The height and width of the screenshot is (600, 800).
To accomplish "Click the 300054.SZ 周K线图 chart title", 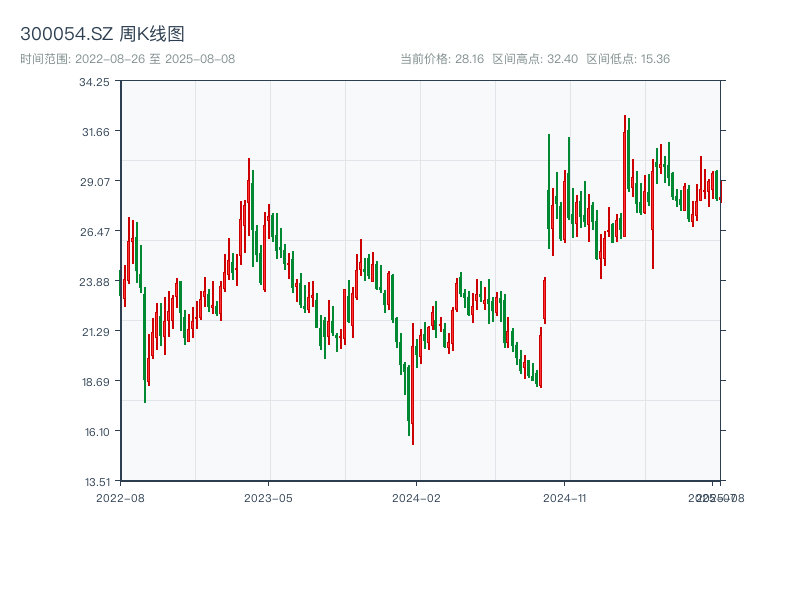I will pyautogui.click(x=102, y=35).
